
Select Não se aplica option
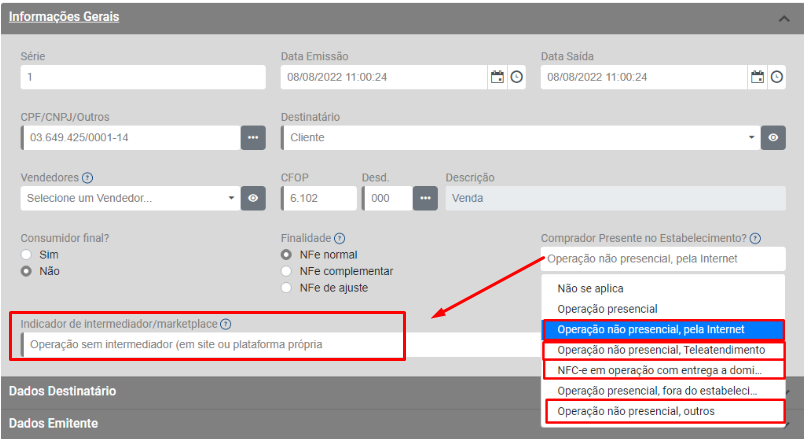point(663,289)
